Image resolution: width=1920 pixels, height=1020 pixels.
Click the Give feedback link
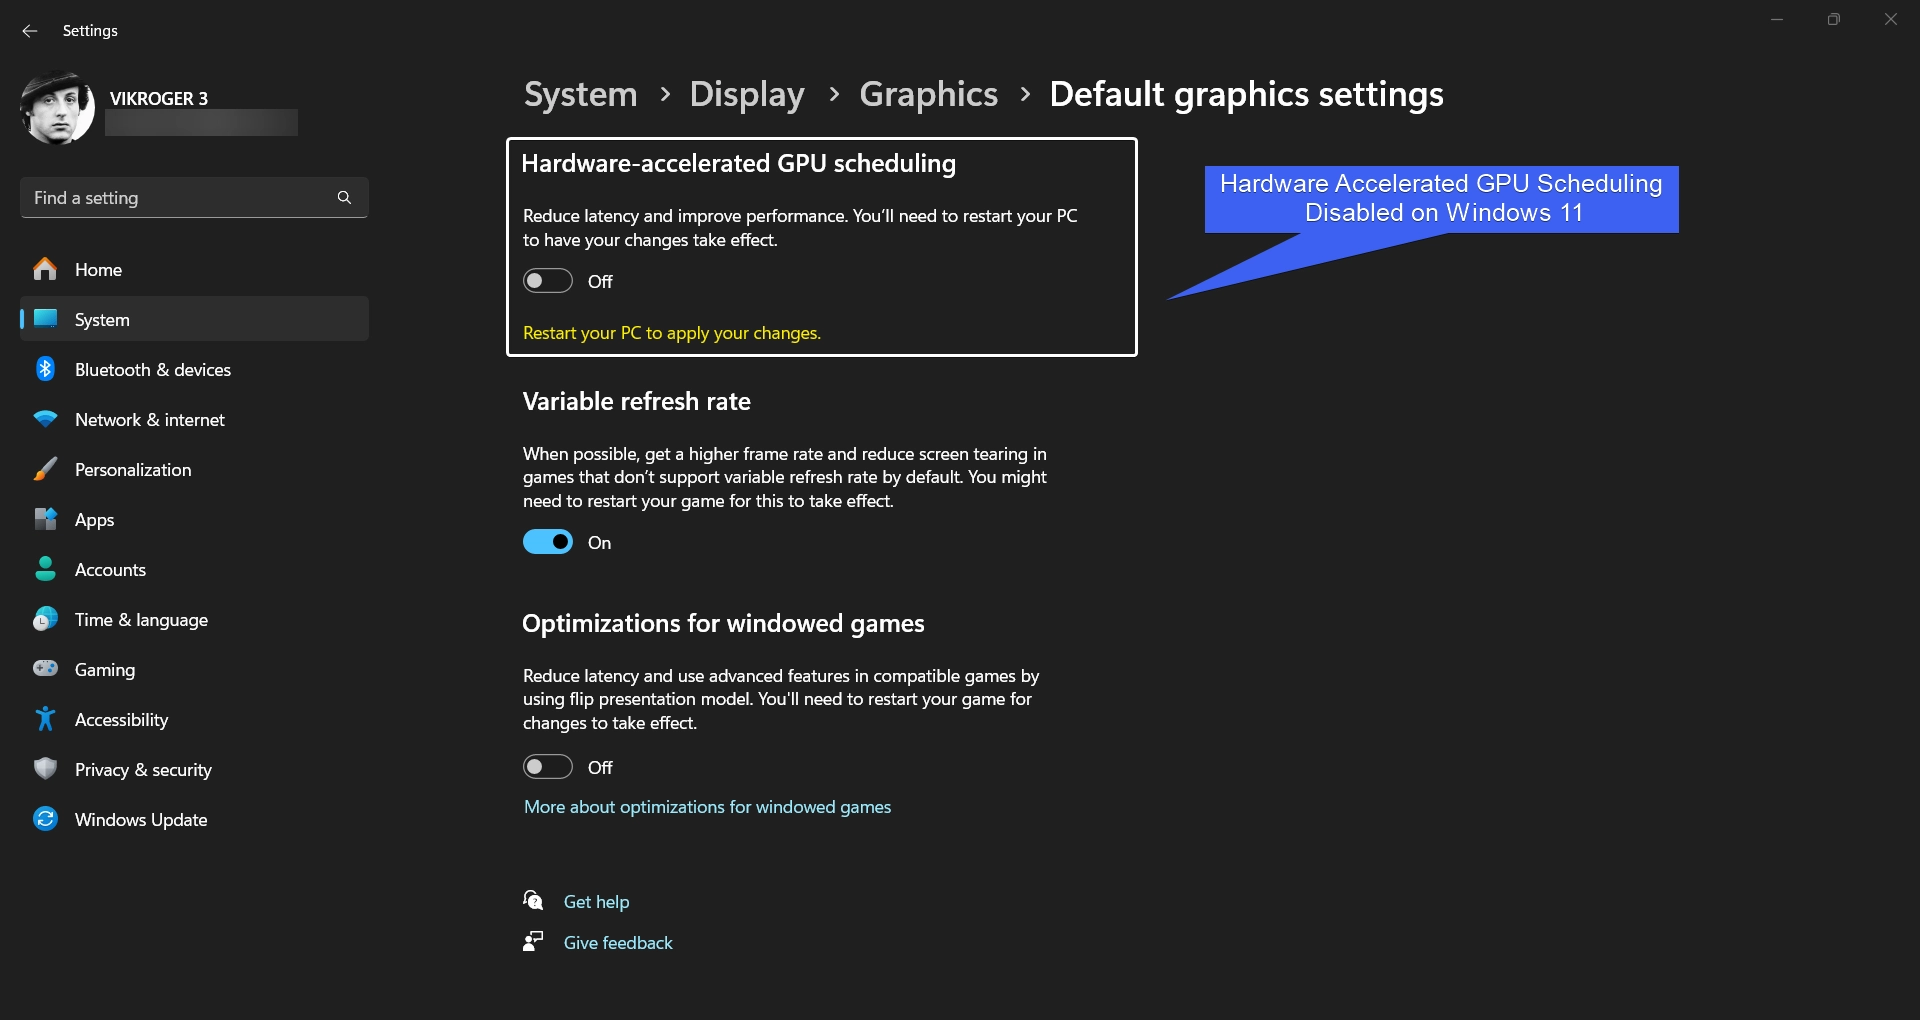618,942
